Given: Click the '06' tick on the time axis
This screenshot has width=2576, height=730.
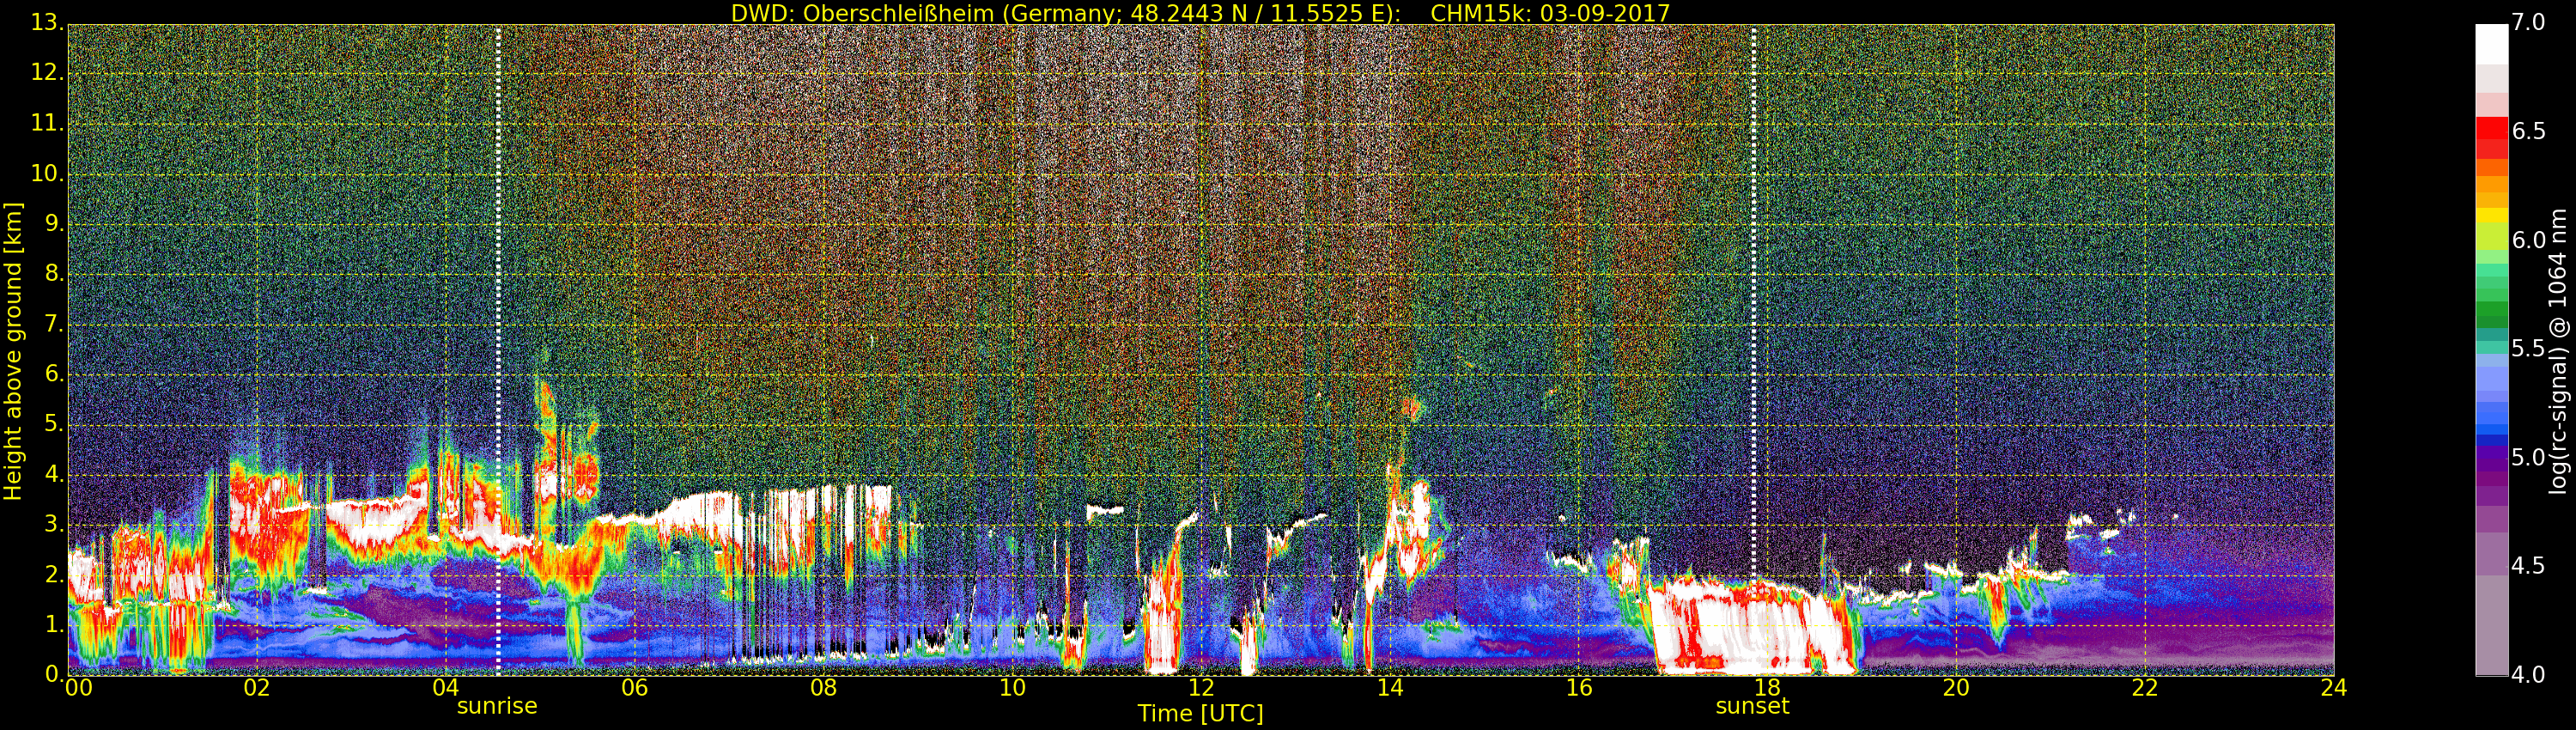Looking at the screenshot, I should point(635,687).
